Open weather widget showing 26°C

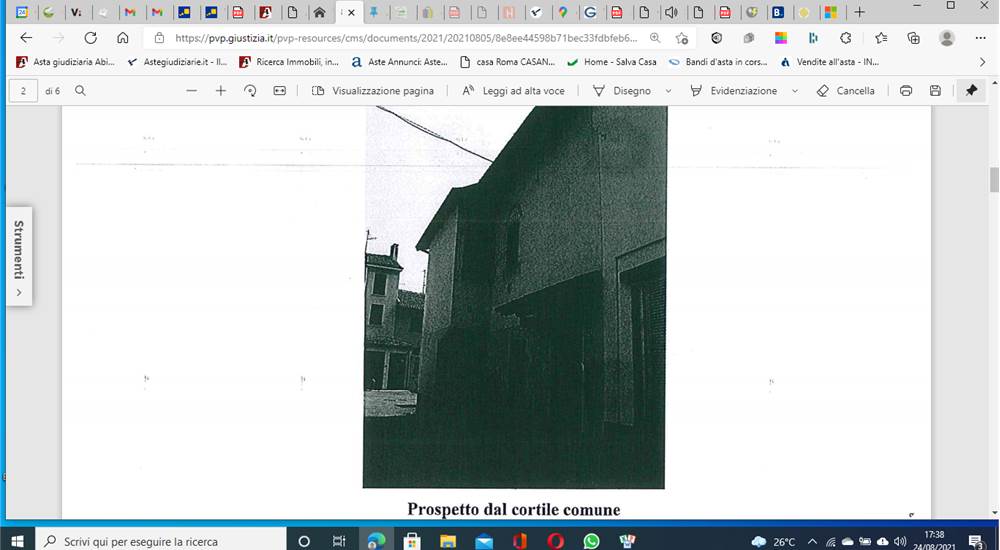tap(773, 541)
